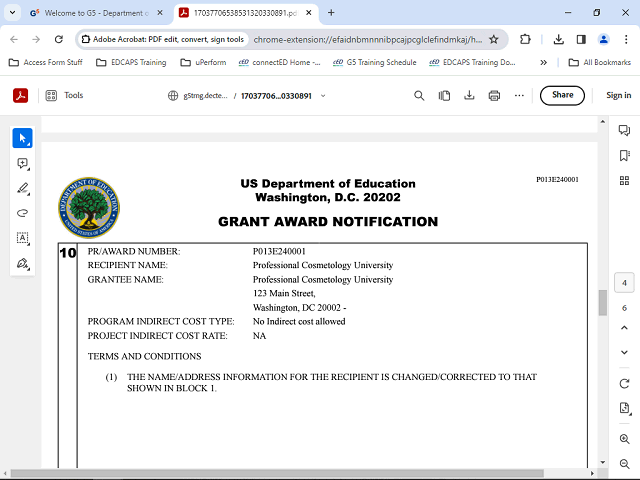Open the bookmarks panel icon
The image size is (640, 480).
coord(624,156)
